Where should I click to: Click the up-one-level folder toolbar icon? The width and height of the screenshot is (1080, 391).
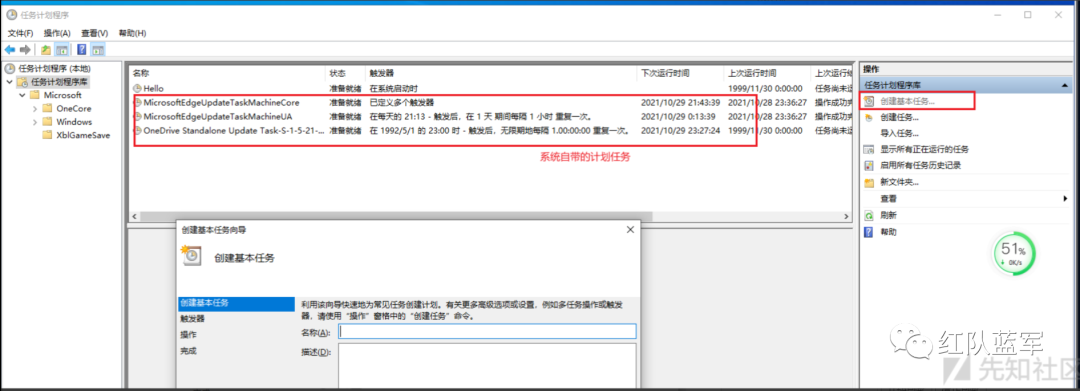(45, 50)
